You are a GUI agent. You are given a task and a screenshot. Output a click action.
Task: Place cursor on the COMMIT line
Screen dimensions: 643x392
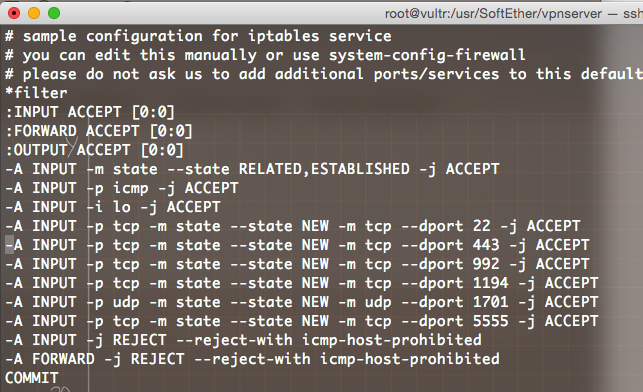32,378
